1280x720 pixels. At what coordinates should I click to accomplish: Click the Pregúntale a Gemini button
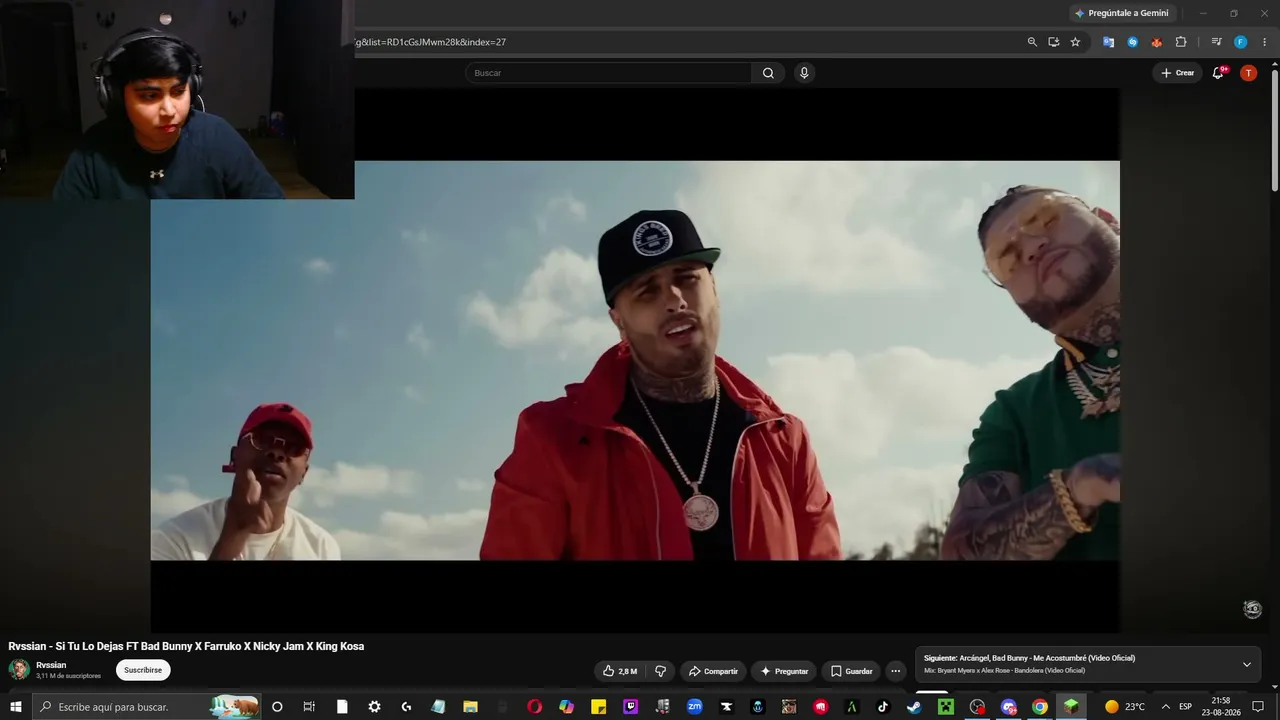tap(1121, 13)
